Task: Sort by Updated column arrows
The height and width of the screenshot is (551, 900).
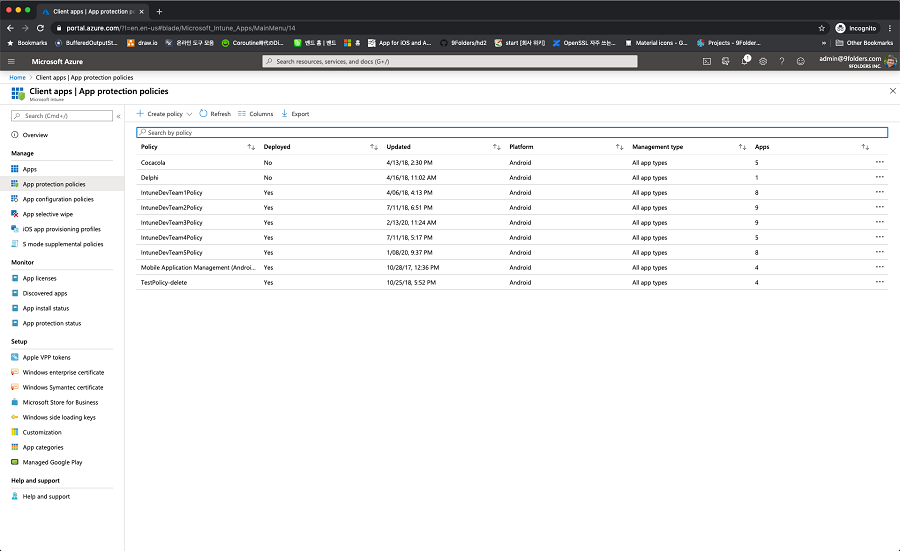Action: coord(496,147)
